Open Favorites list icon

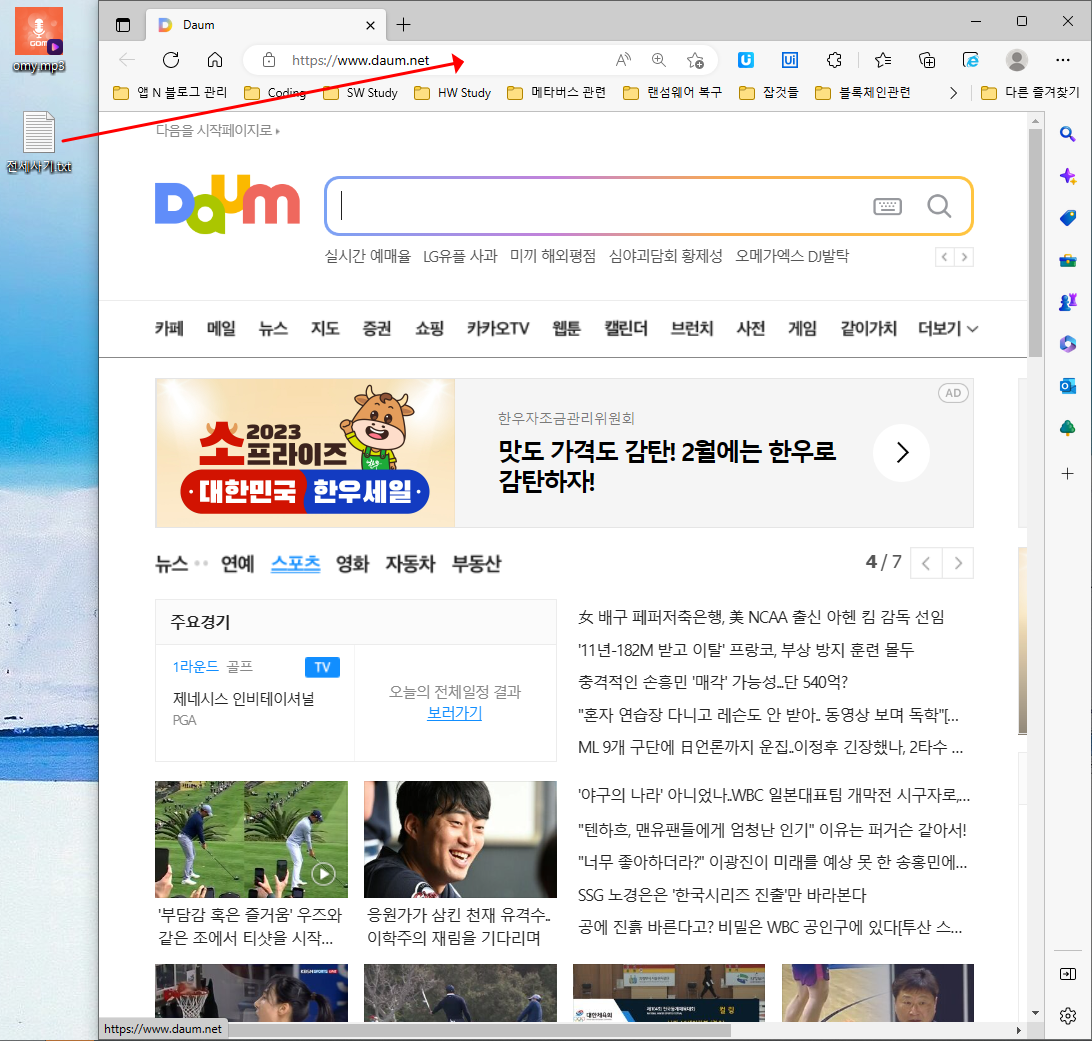coord(883,60)
